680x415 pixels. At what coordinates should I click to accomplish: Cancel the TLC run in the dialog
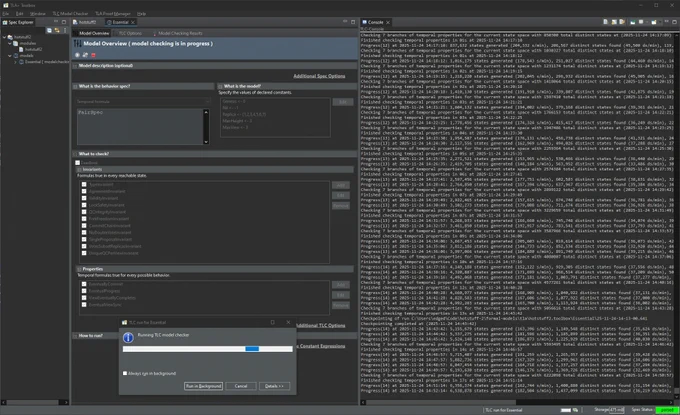pyautogui.click(x=241, y=386)
